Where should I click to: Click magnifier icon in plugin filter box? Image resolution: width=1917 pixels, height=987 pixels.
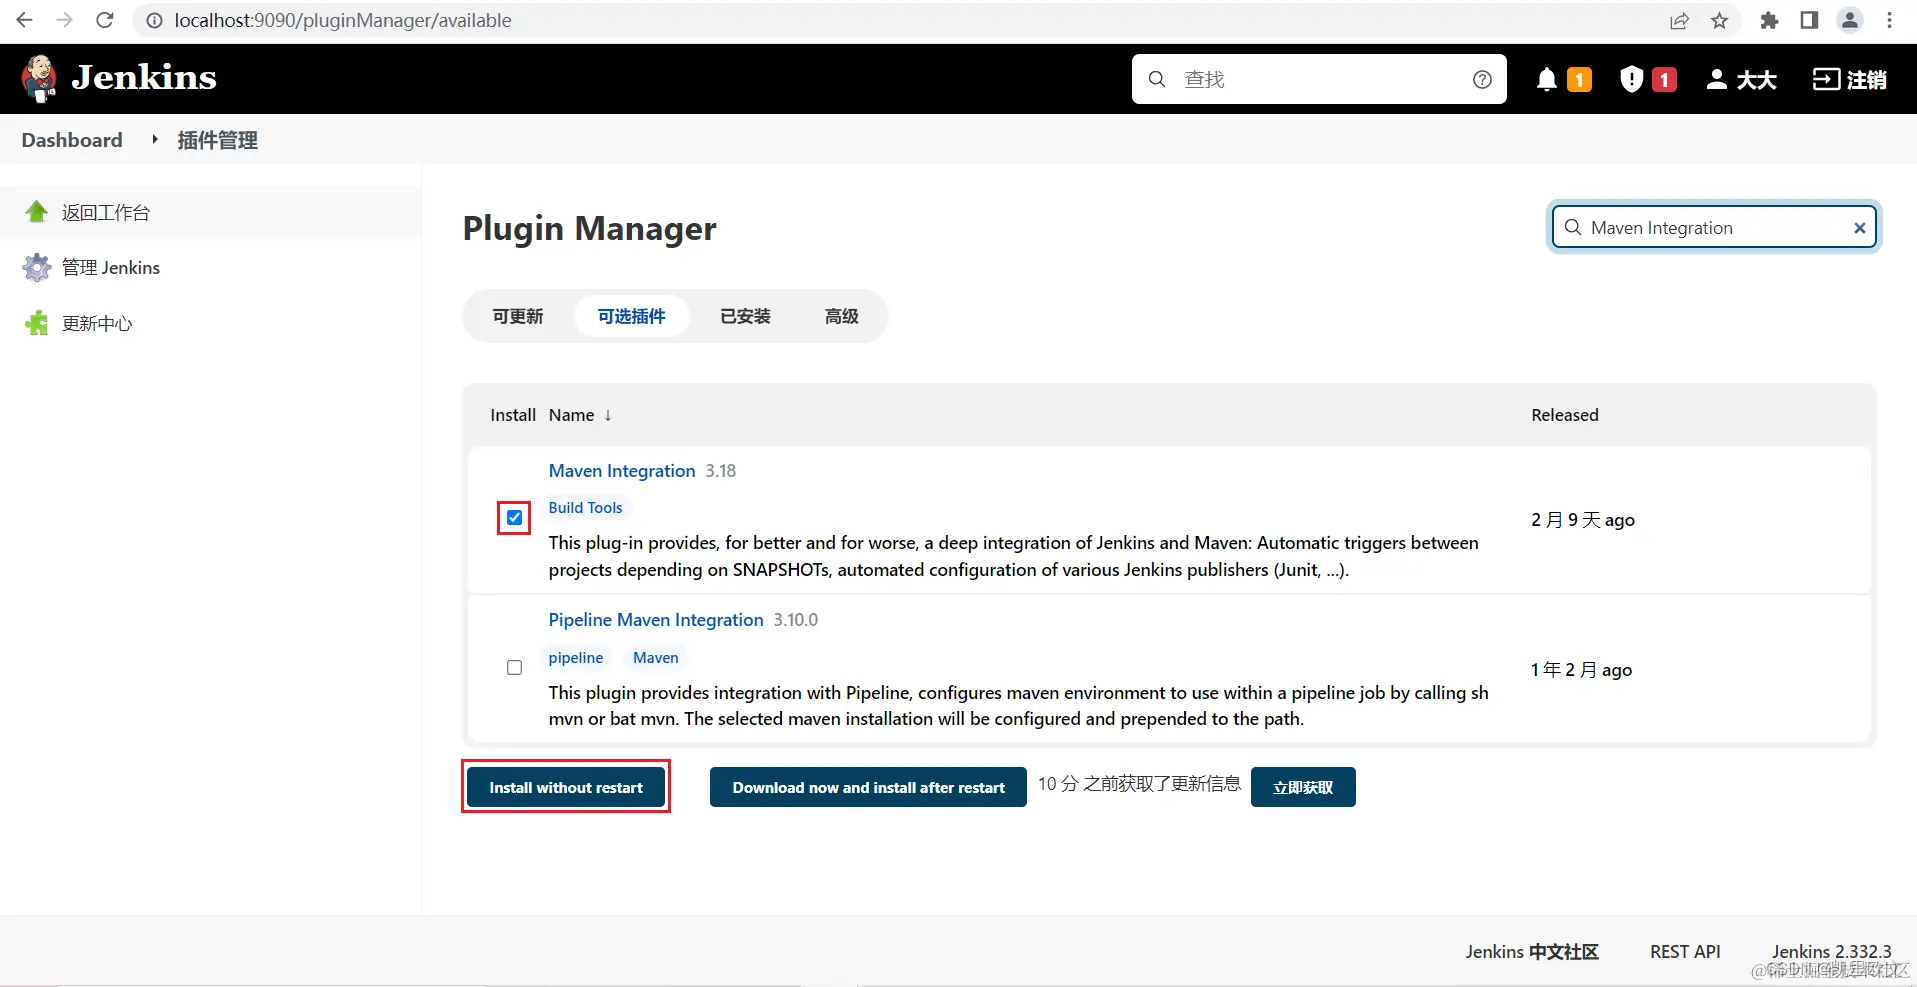[1573, 227]
